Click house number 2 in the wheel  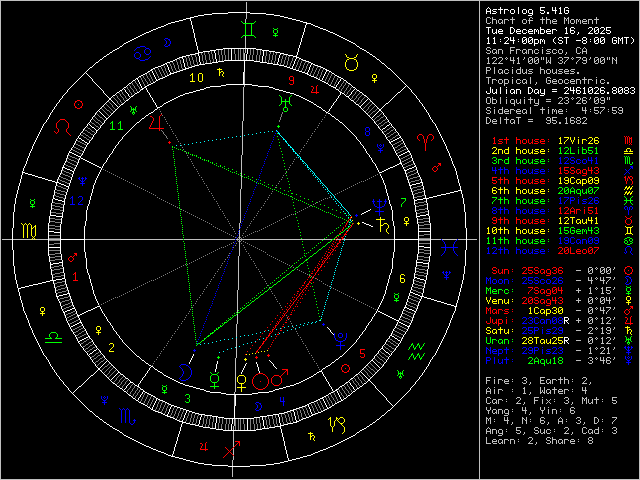tap(111, 348)
